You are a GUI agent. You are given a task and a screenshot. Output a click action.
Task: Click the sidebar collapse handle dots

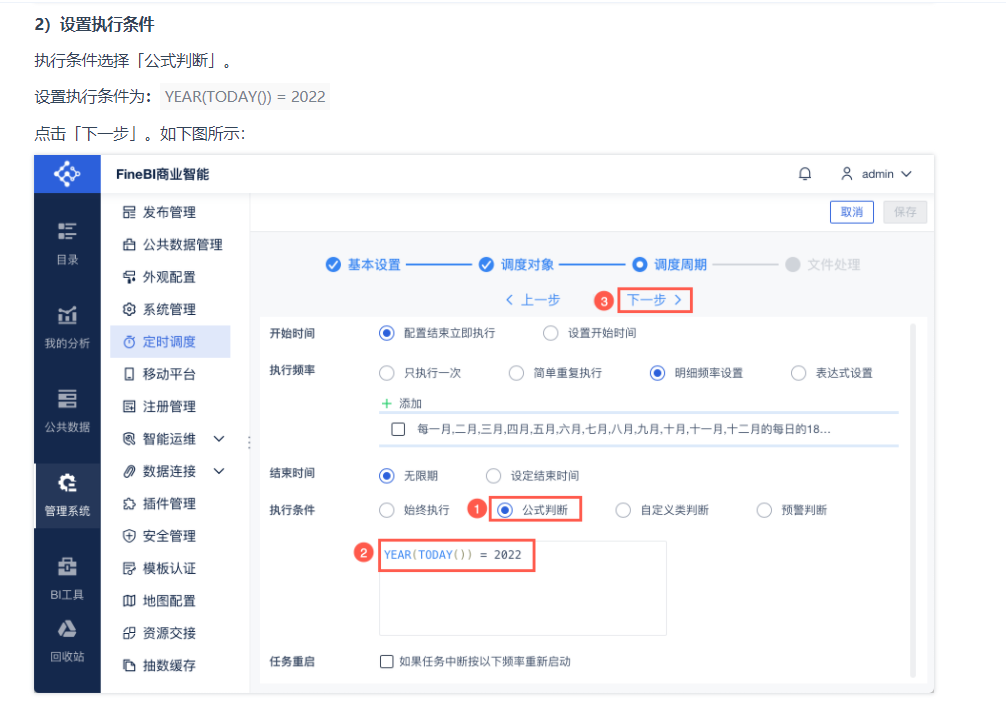coord(249,442)
